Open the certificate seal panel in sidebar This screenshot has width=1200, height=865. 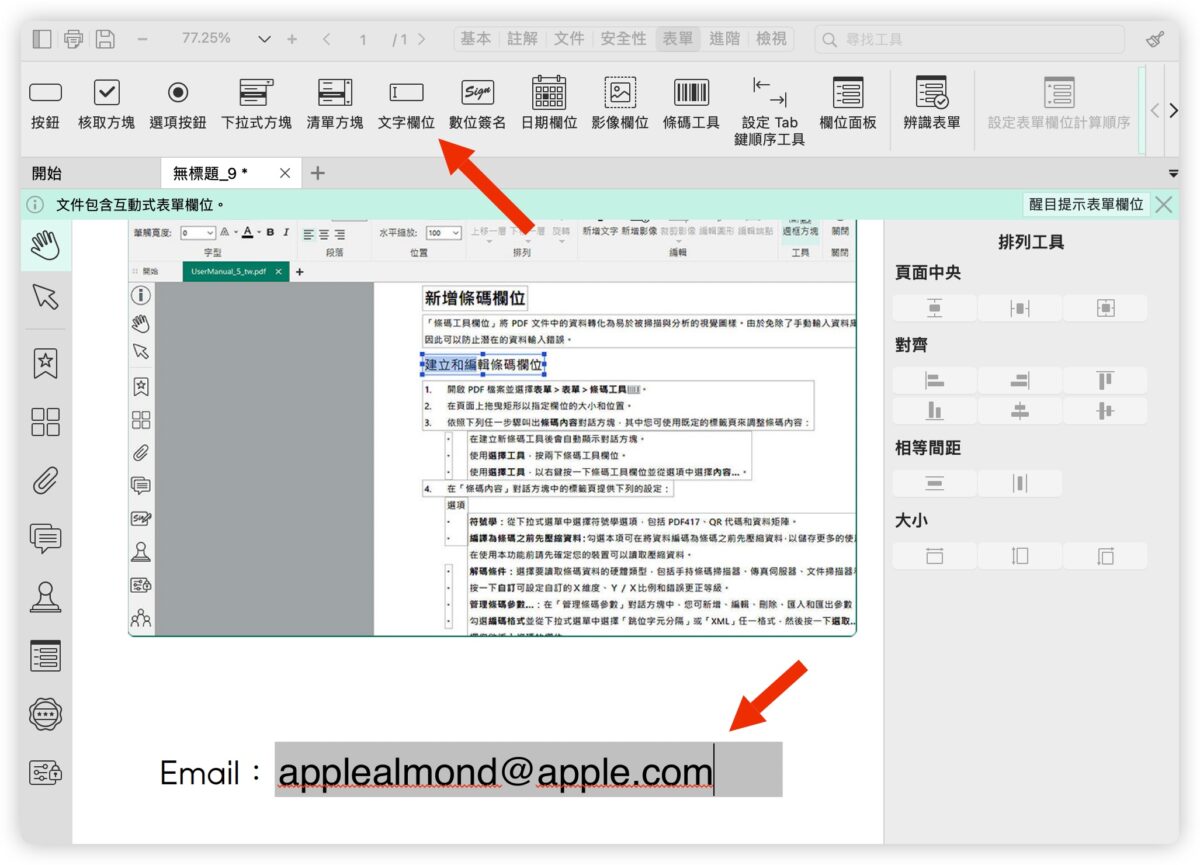pos(45,714)
